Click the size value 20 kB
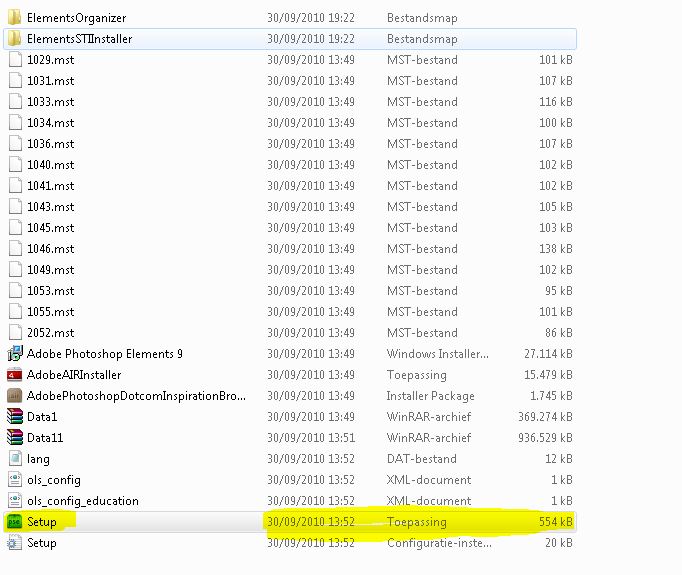The height and width of the screenshot is (575, 682). pos(559,543)
